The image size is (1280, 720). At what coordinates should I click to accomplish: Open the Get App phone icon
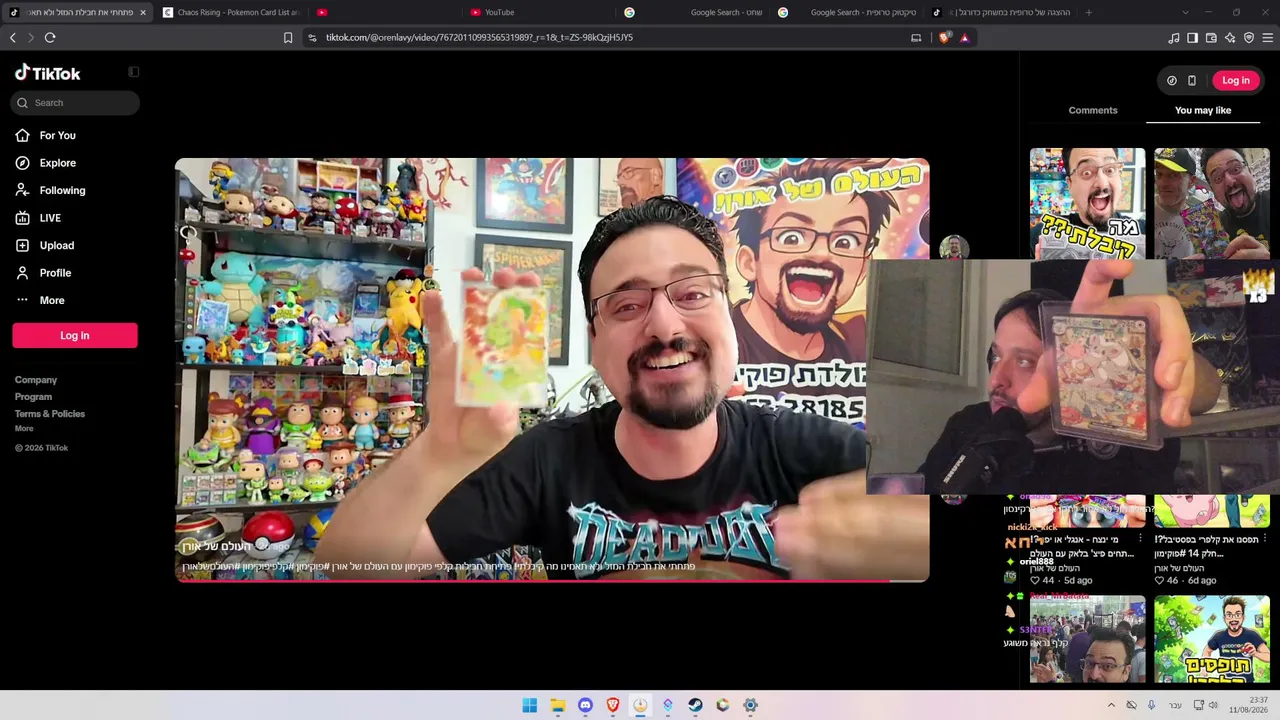point(1192,80)
